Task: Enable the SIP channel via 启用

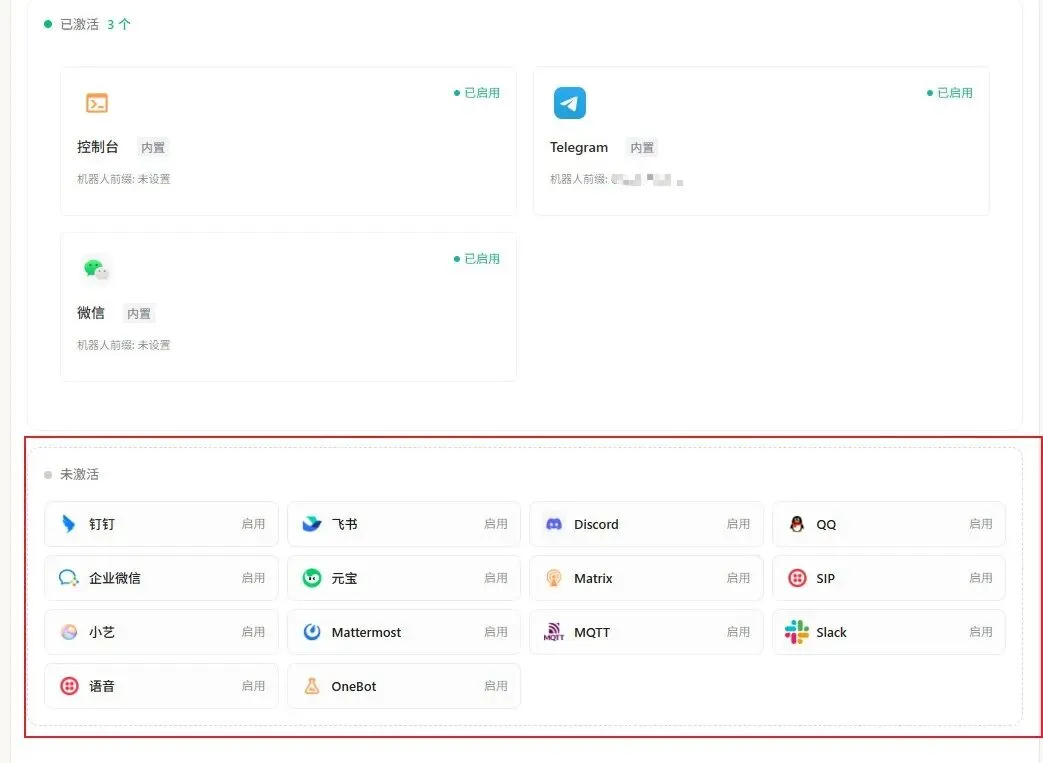Action: point(981,578)
